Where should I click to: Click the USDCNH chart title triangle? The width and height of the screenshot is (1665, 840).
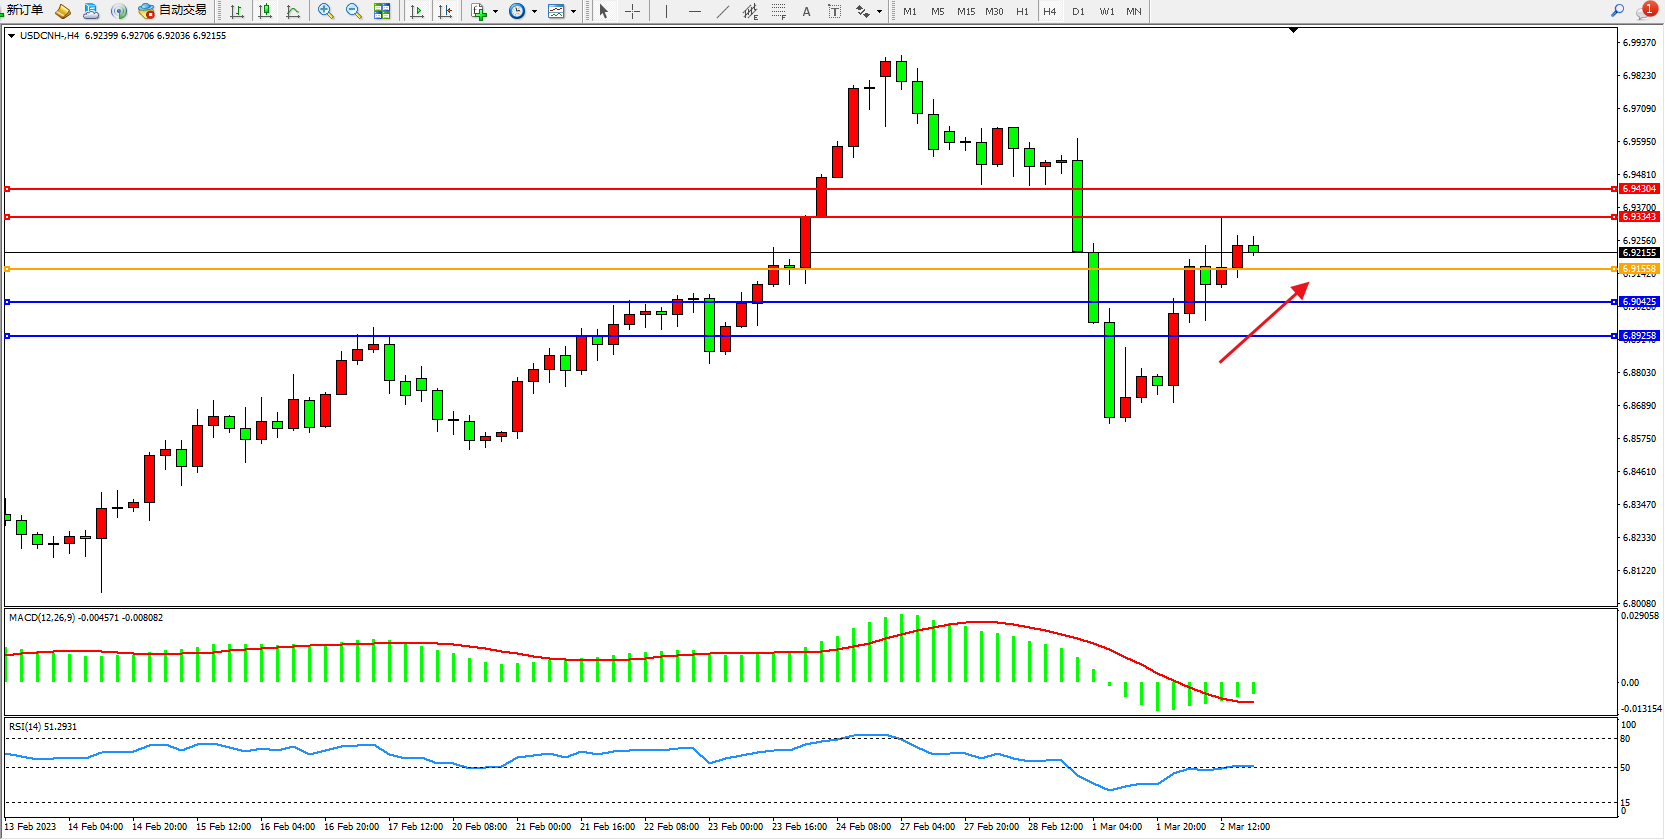pos(11,36)
